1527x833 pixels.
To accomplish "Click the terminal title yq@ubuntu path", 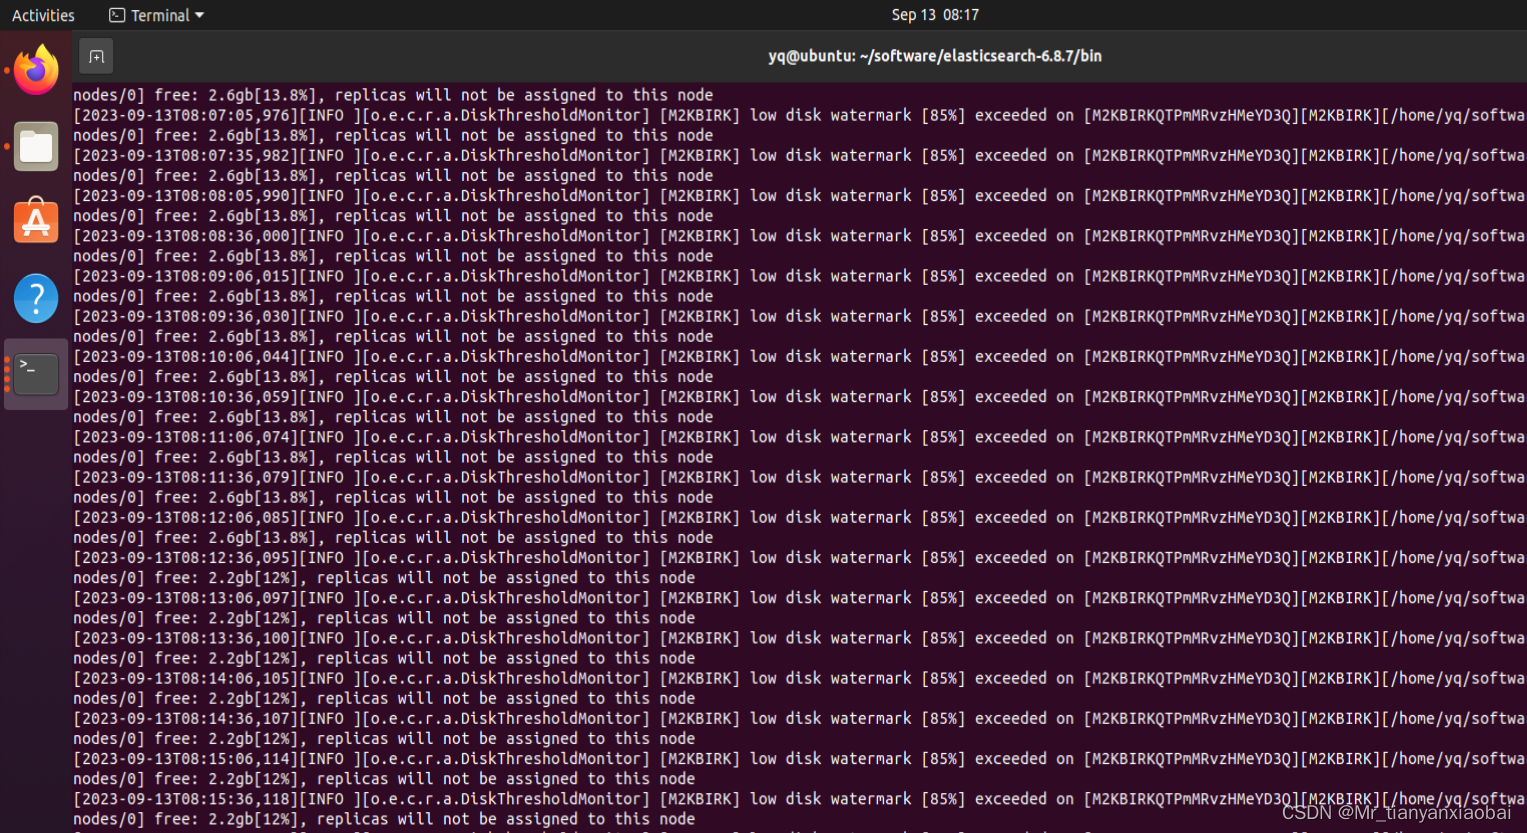I will [935, 56].
